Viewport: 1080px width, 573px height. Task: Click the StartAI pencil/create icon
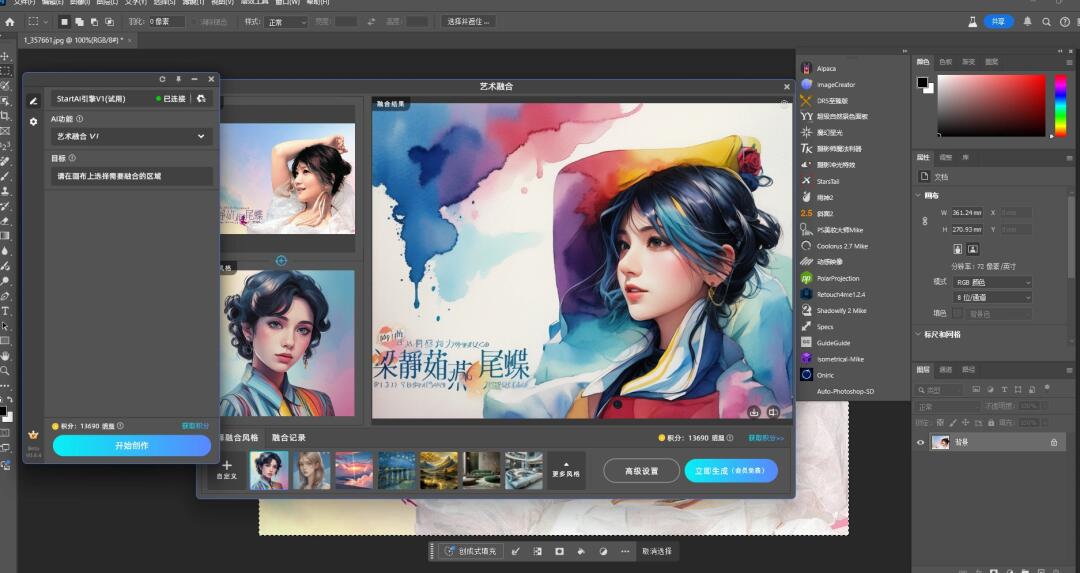tap(33, 101)
